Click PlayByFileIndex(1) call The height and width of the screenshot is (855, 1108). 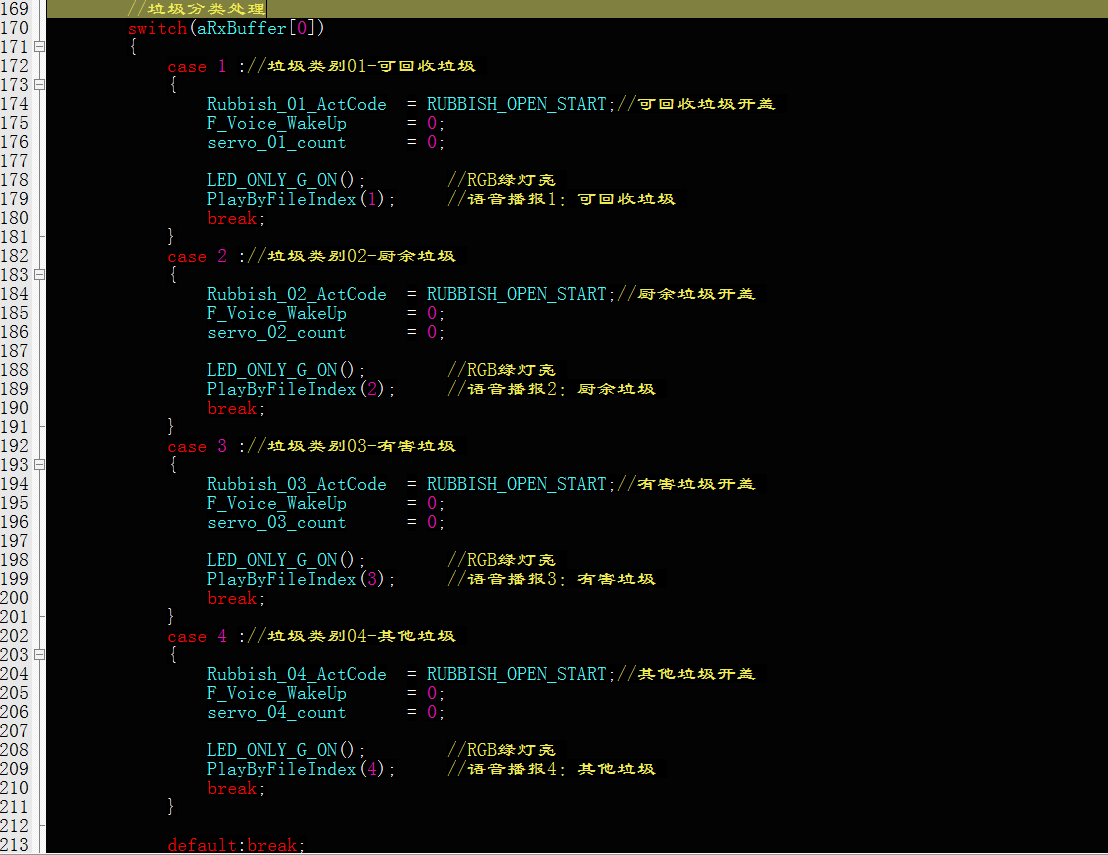[x=295, y=199]
